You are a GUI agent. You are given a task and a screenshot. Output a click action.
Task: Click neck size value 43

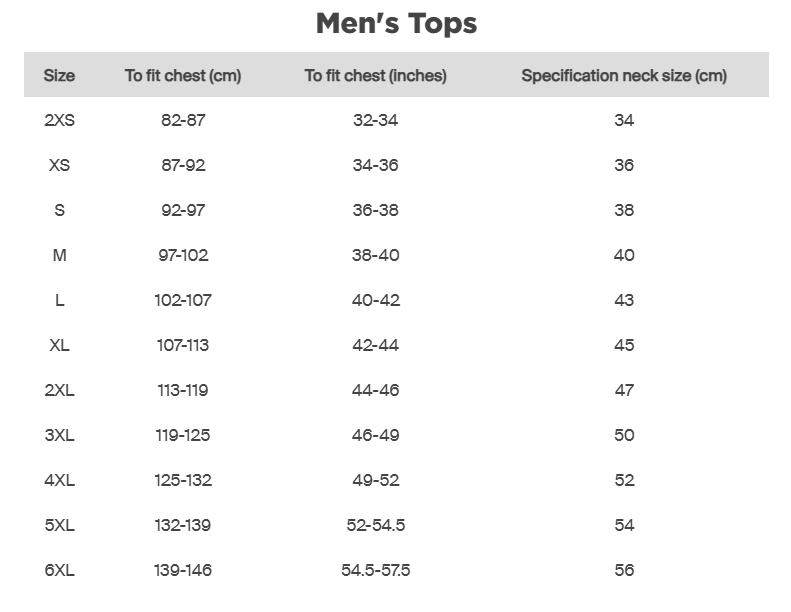pyautogui.click(x=624, y=300)
